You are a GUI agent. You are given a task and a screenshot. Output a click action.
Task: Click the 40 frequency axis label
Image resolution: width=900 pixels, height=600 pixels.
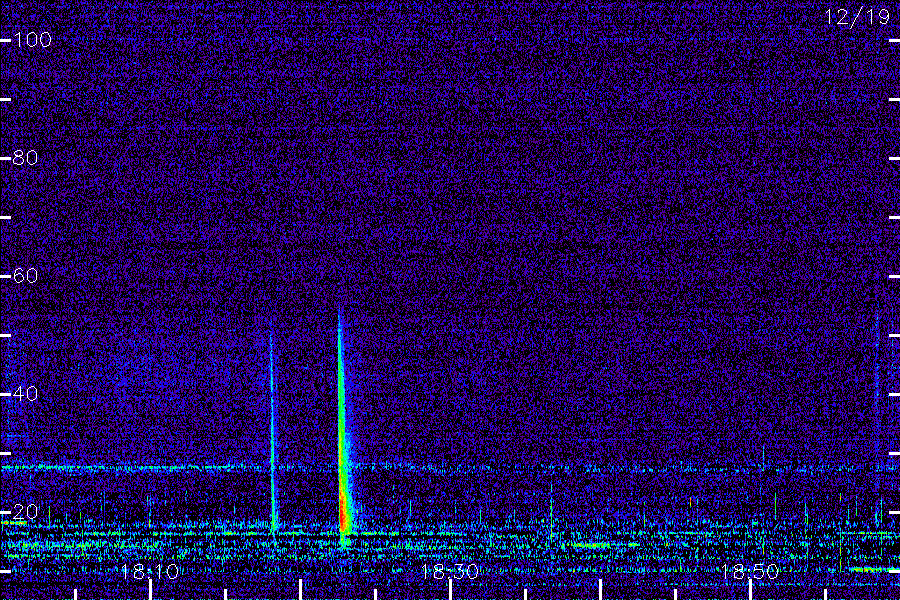pos(25,394)
